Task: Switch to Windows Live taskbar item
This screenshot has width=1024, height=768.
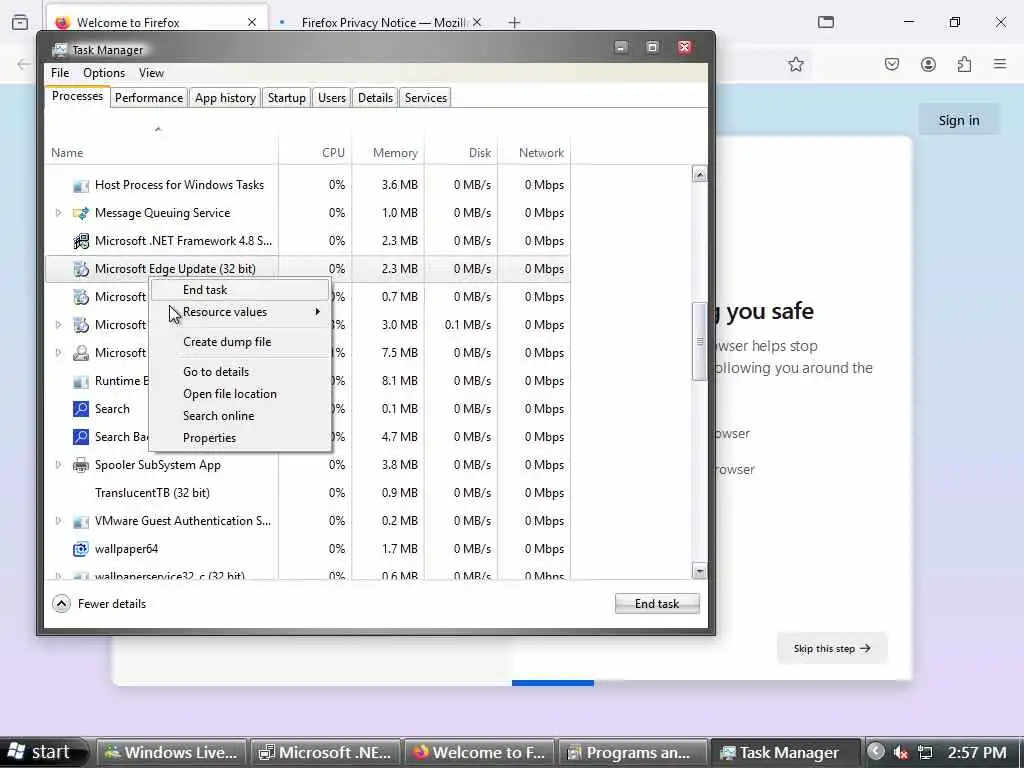Action: point(171,753)
